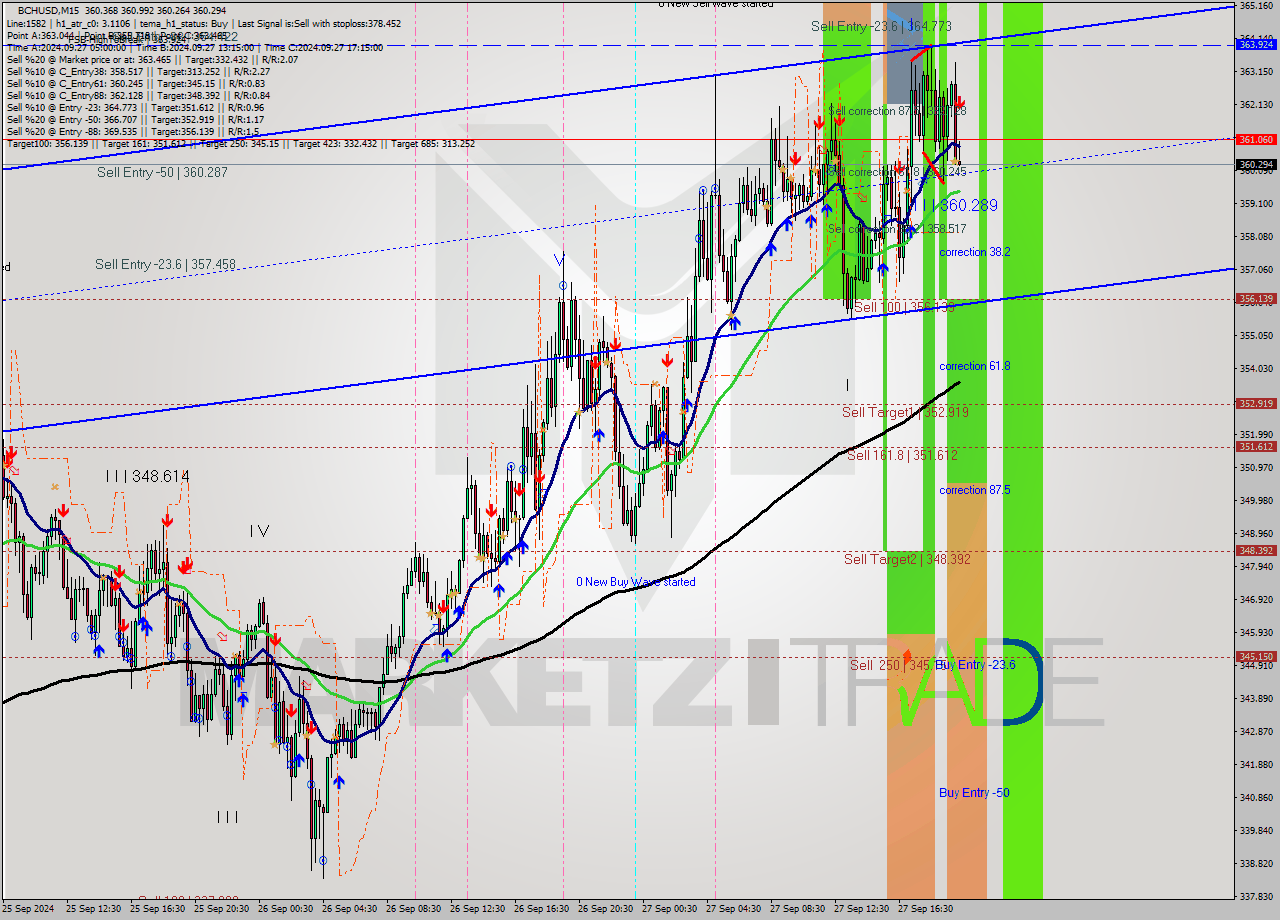Viewport: 1280px width, 920px height.
Task: Click the '27 Sep 00:30' time axis label
Action: click(669, 909)
